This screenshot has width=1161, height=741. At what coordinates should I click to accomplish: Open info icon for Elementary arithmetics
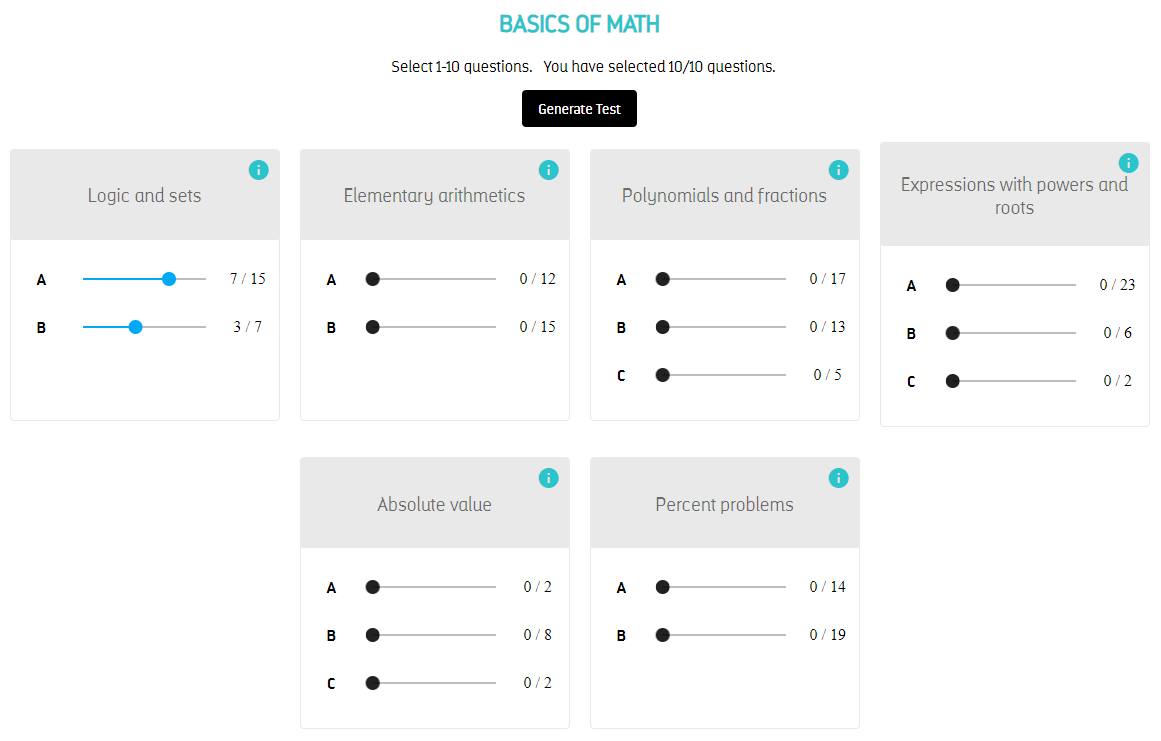point(548,170)
